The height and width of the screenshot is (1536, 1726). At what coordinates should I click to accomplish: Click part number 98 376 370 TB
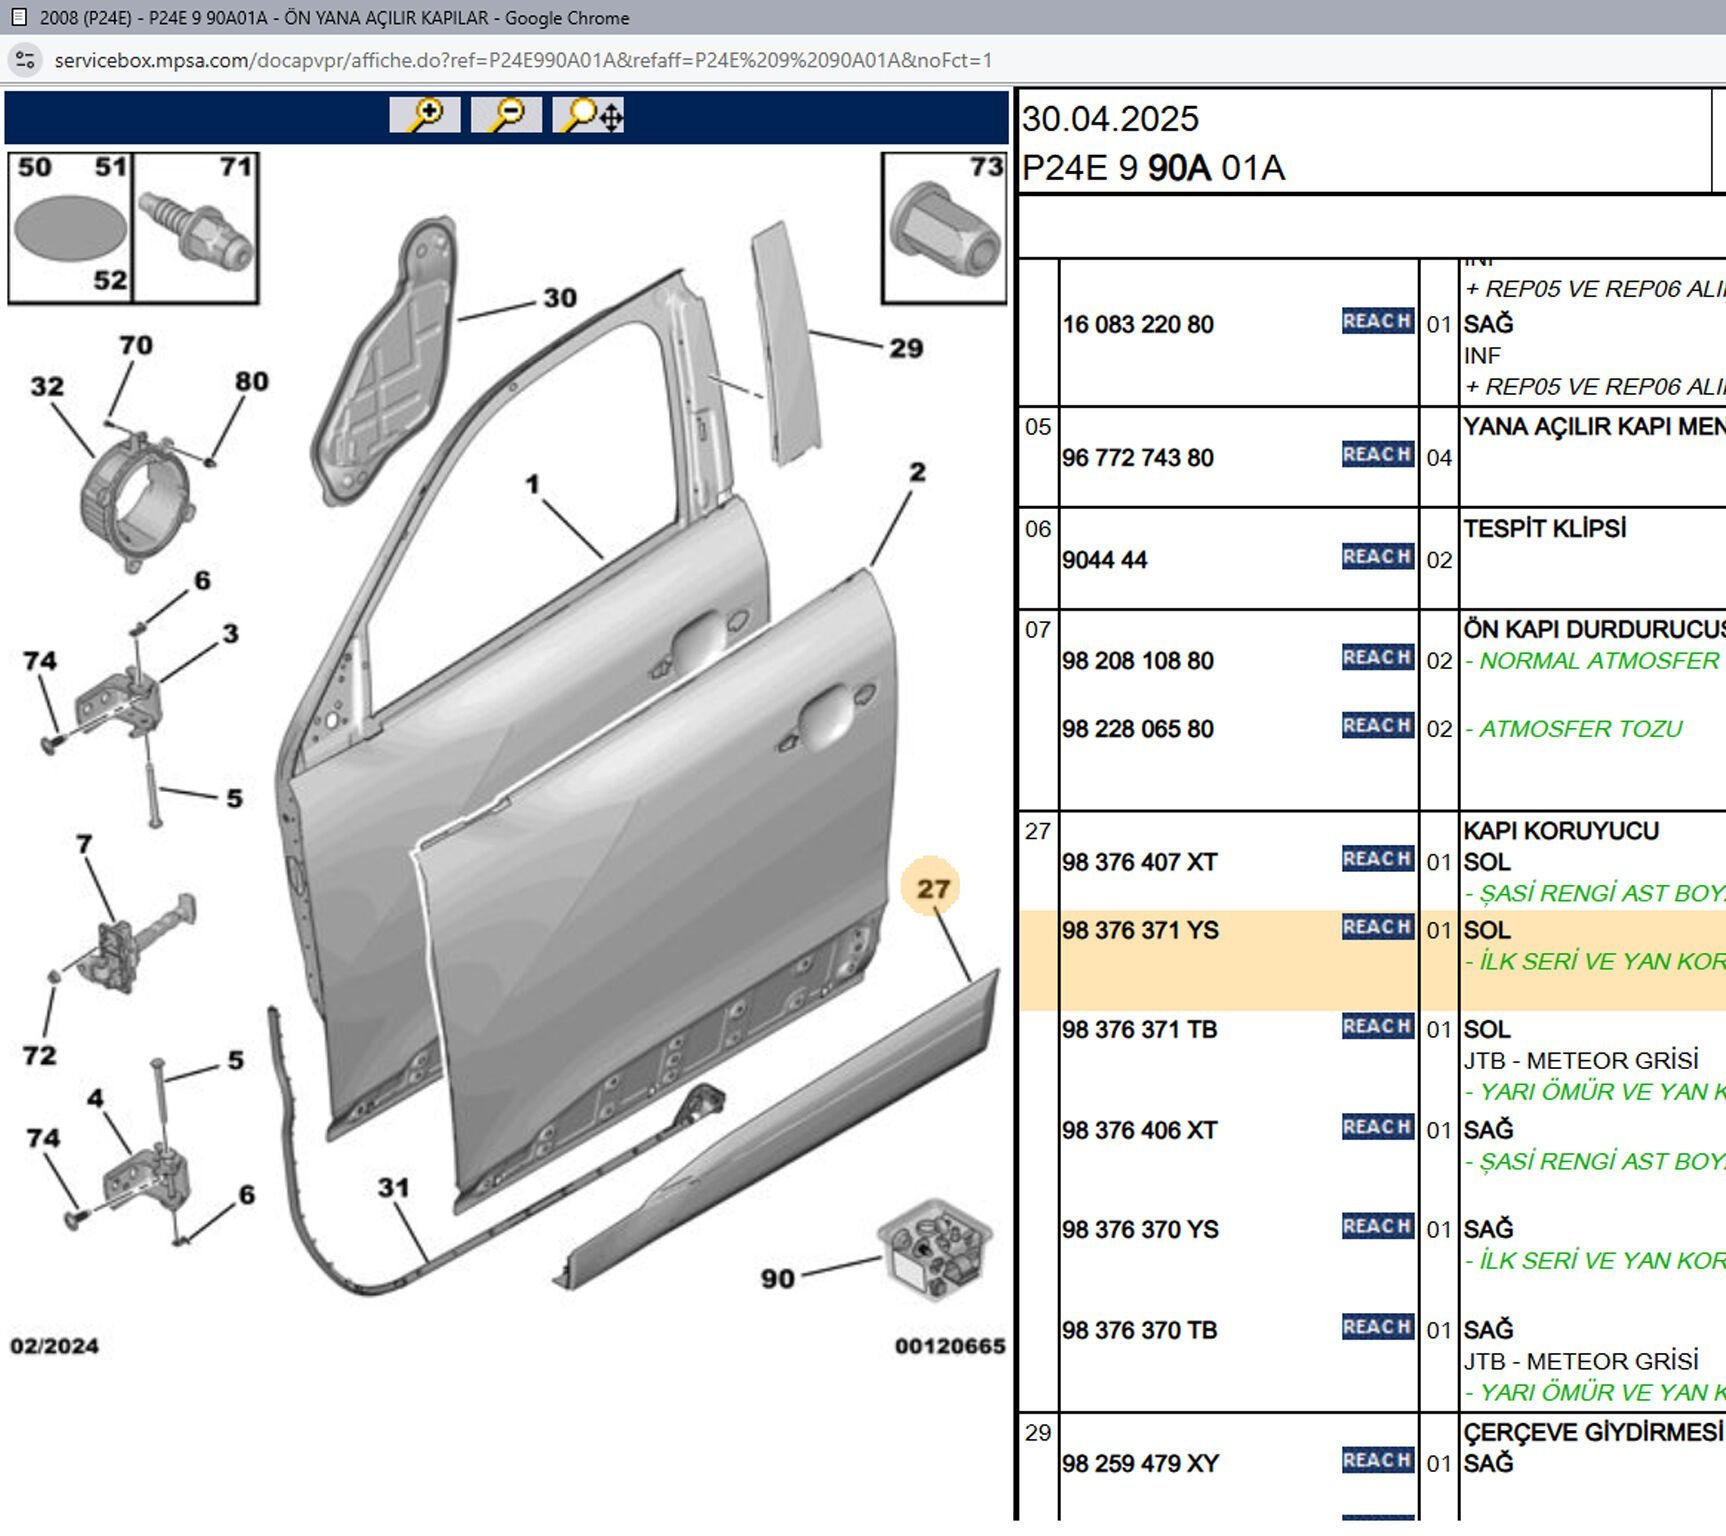pos(1140,1331)
